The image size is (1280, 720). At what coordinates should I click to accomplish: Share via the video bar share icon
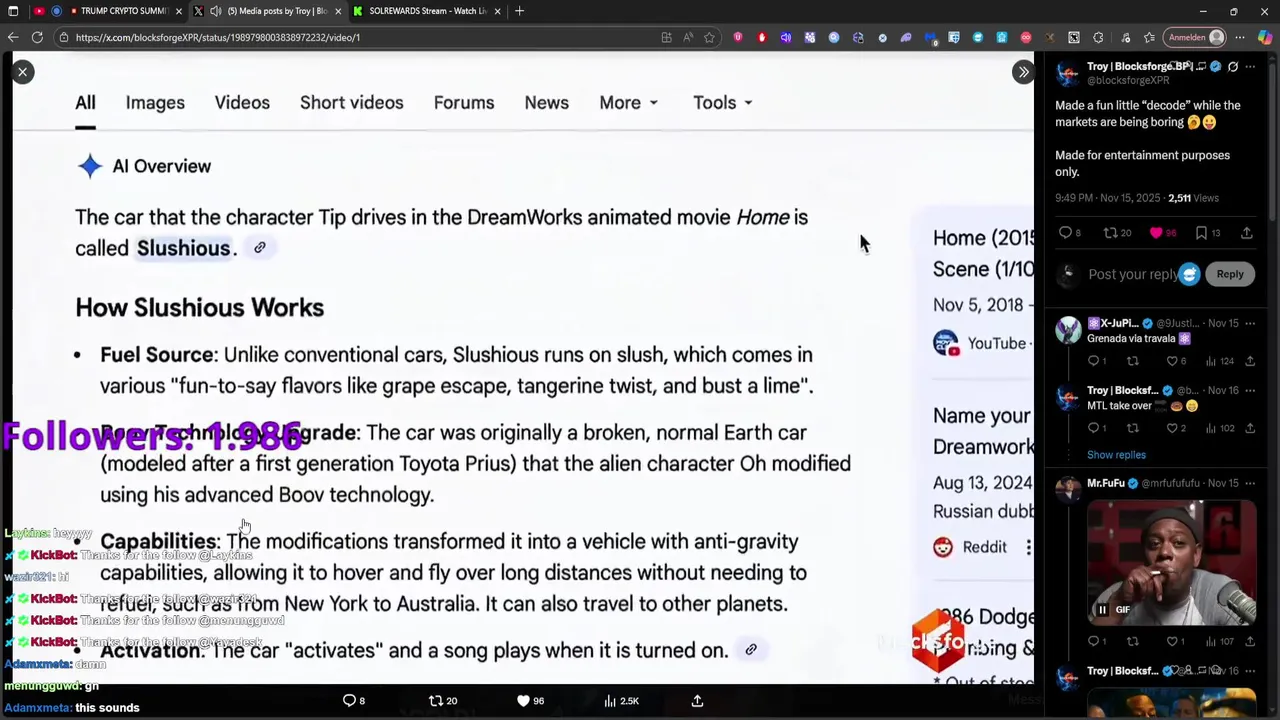[x=697, y=701]
